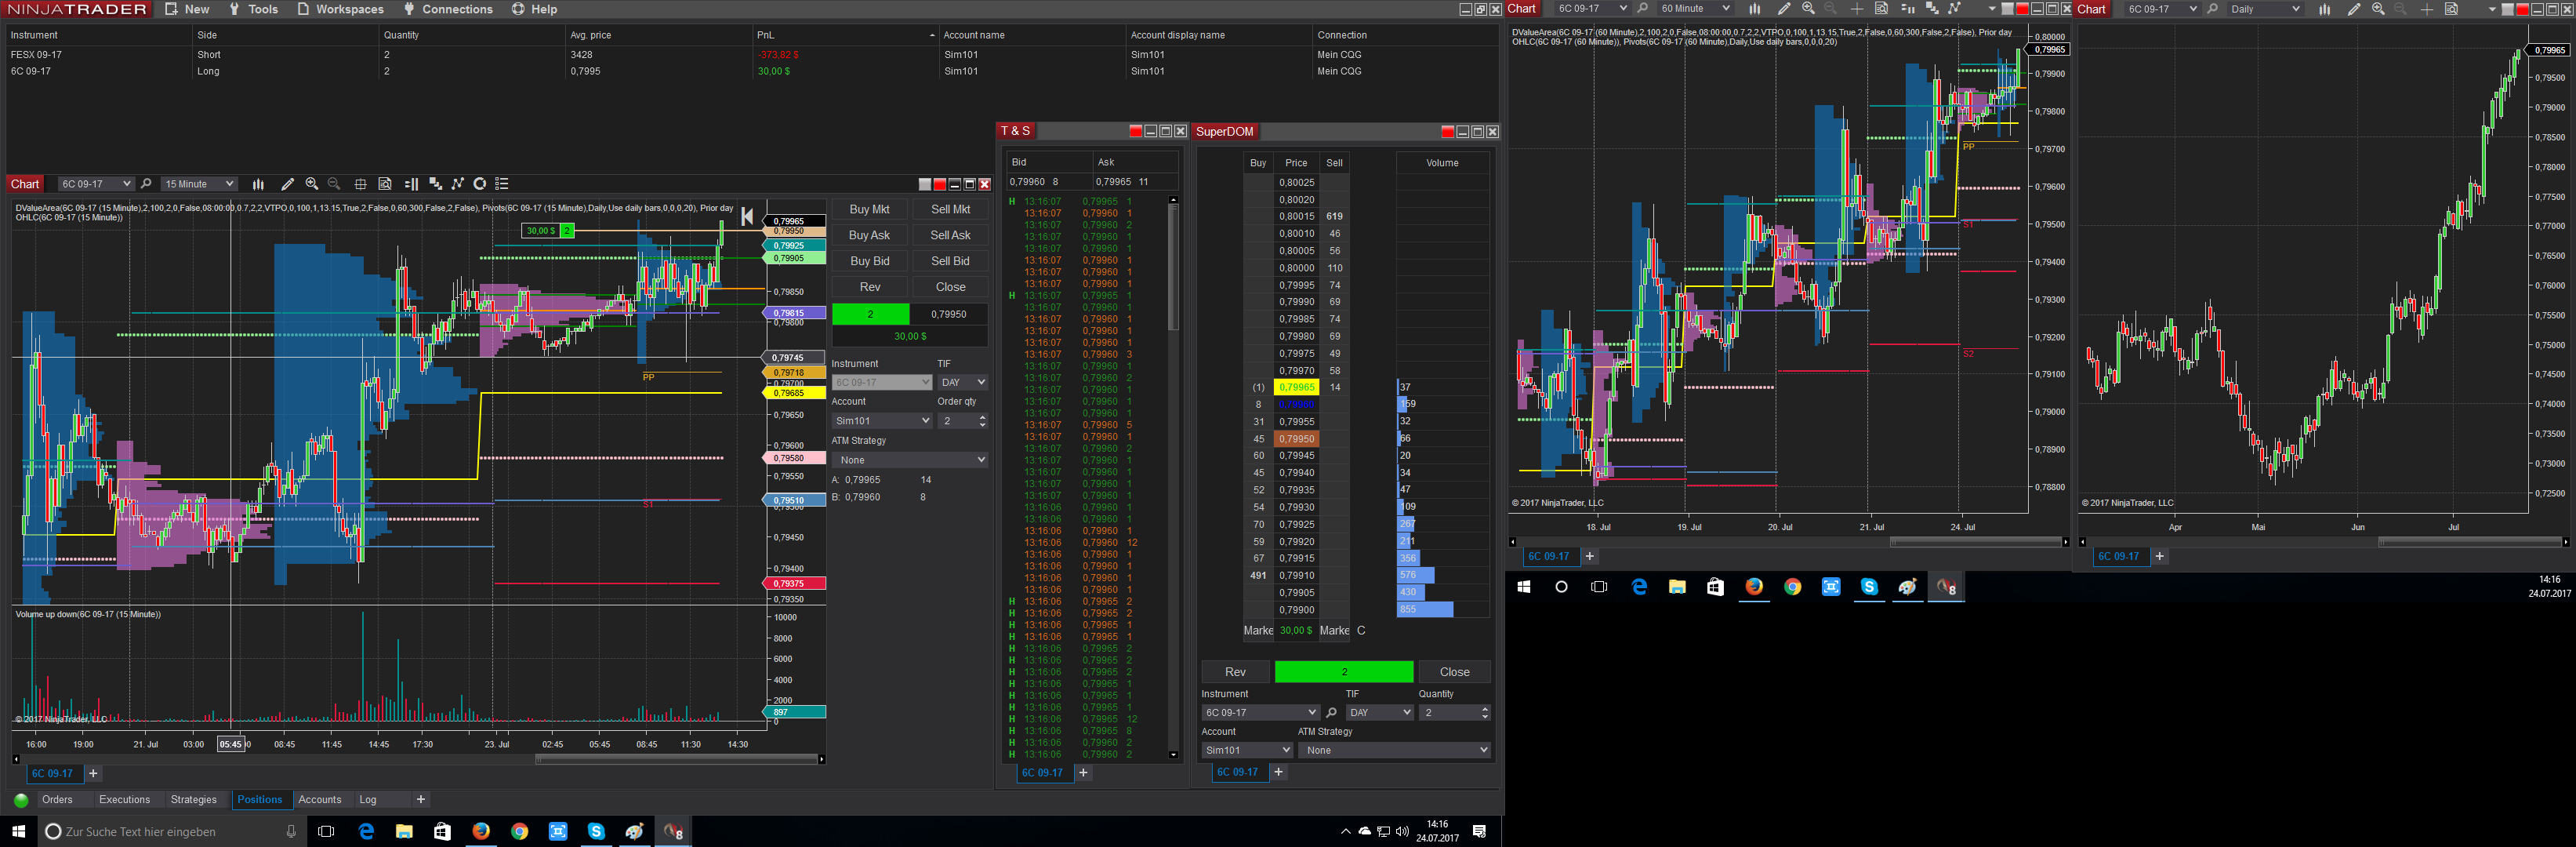Zoom in on the 15 Minute chart
2576x847 pixels.
click(312, 184)
